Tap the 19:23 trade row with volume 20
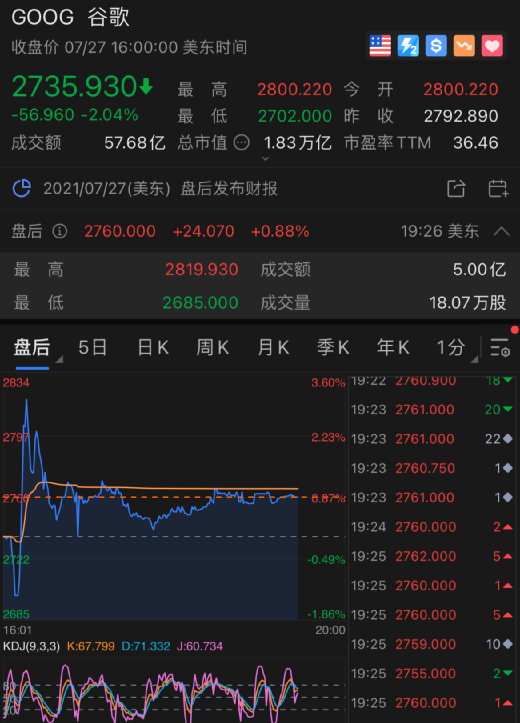The image size is (520, 723). [x=432, y=409]
